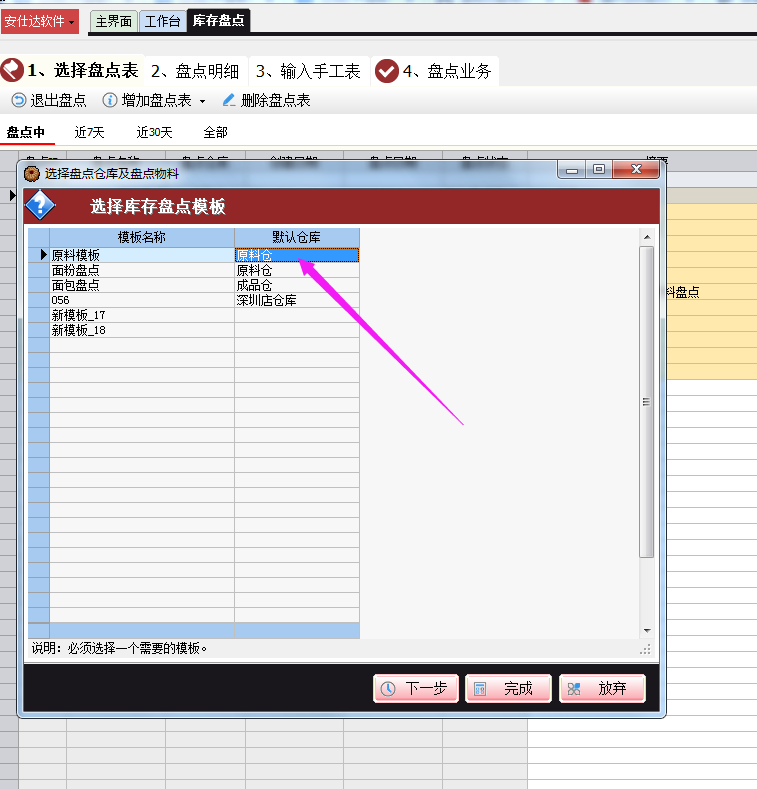Switch to the 主界面 tab
Screen dimensions: 757x789
point(114,21)
